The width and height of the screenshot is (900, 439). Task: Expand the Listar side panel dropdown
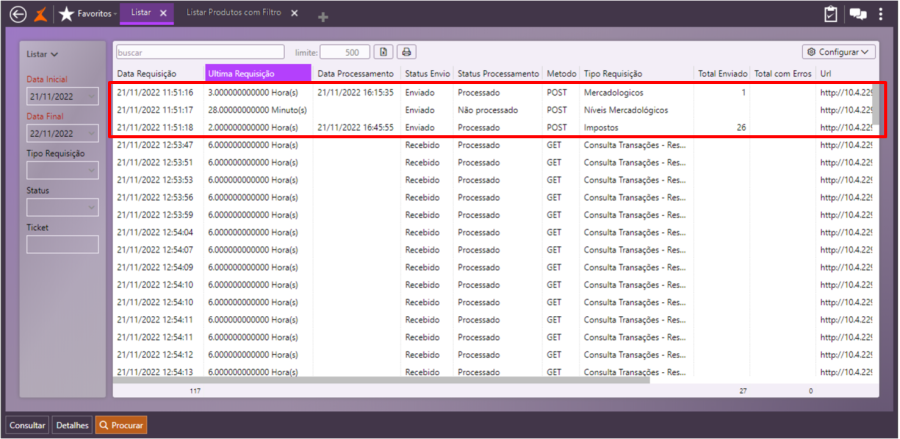42,55
